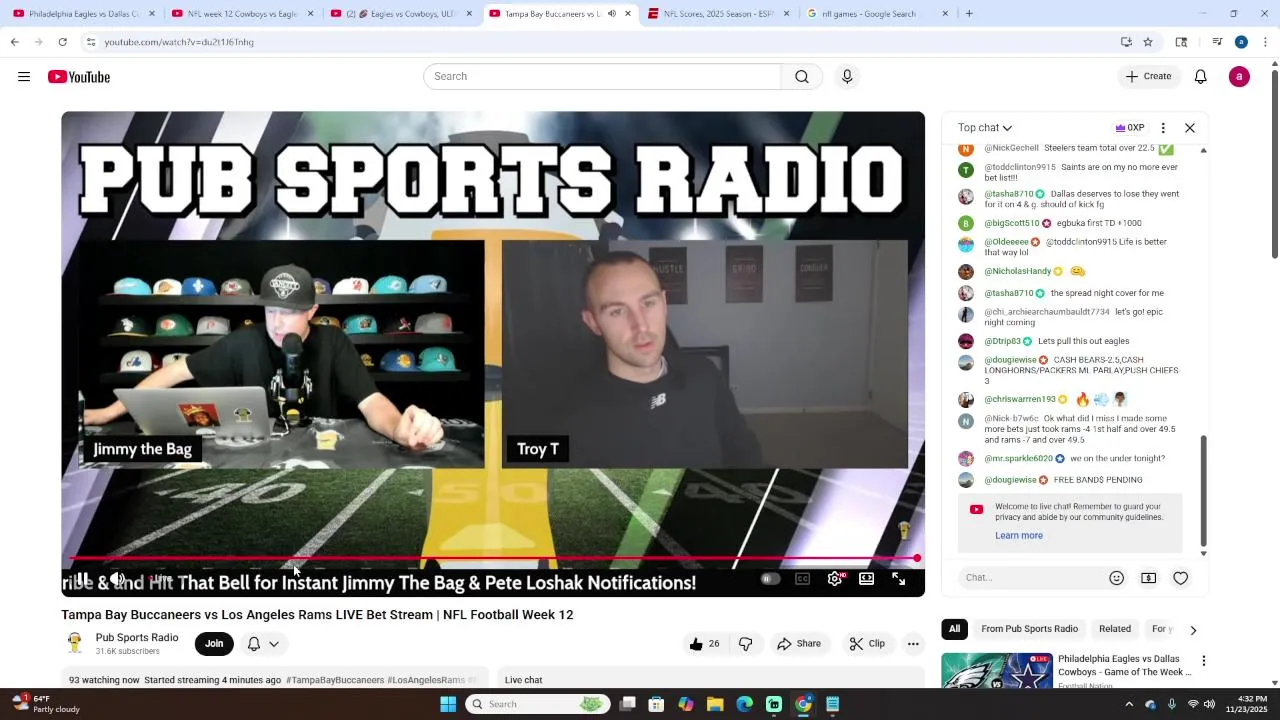
Task: Toggle the autoplay switch in the player
Action: [x=769, y=579]
